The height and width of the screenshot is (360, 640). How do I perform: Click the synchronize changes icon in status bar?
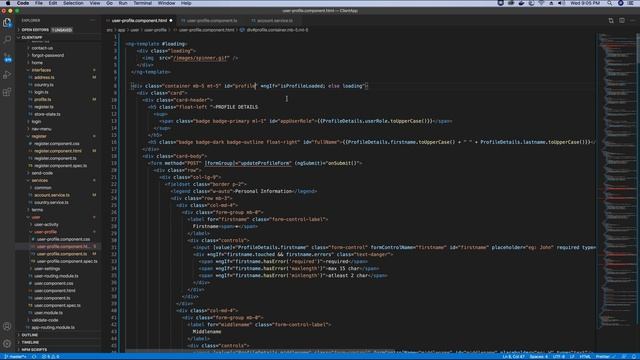[34, 357]
